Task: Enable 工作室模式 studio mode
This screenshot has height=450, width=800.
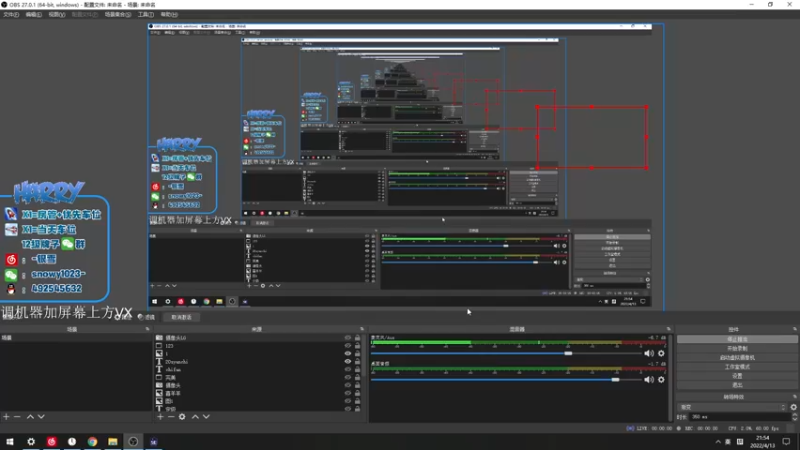Action: [x=737, y=367]
